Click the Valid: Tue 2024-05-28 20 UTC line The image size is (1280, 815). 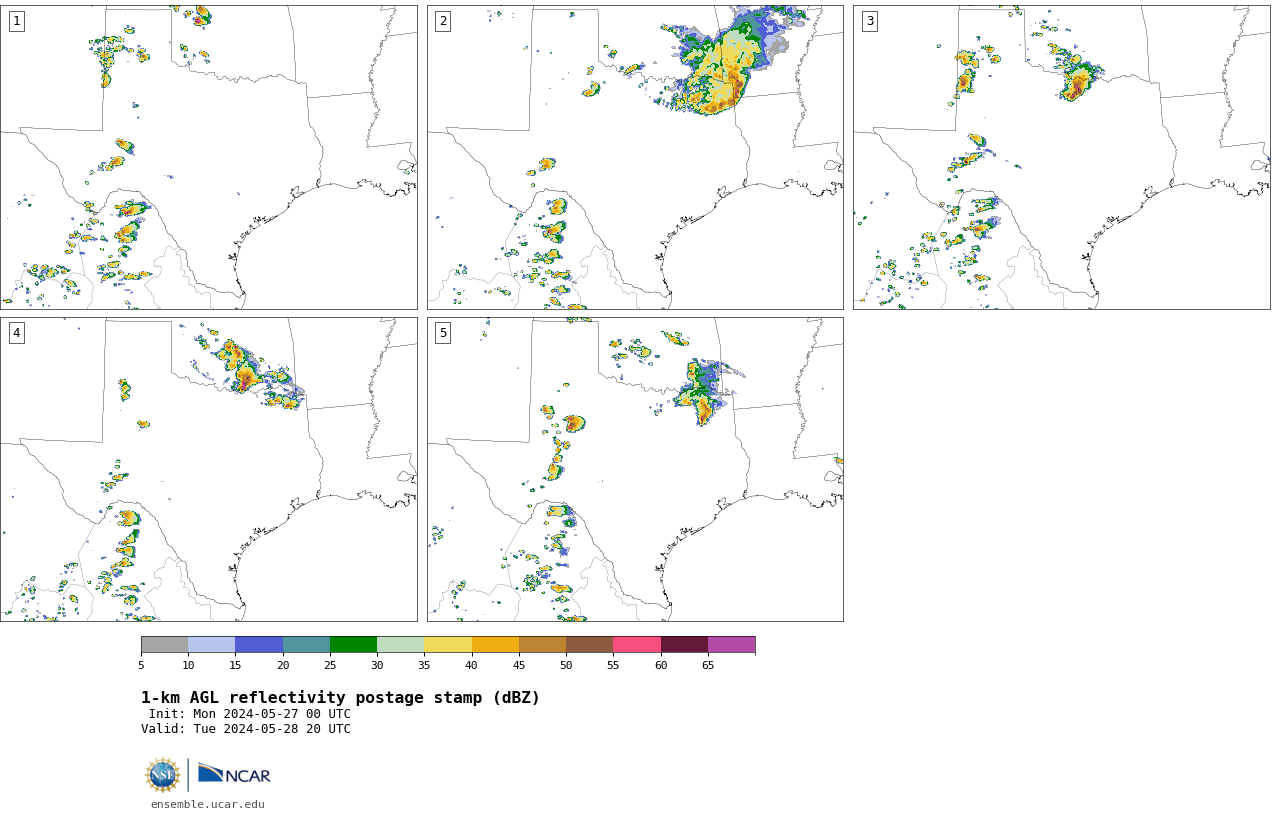(x=246, y=729)
